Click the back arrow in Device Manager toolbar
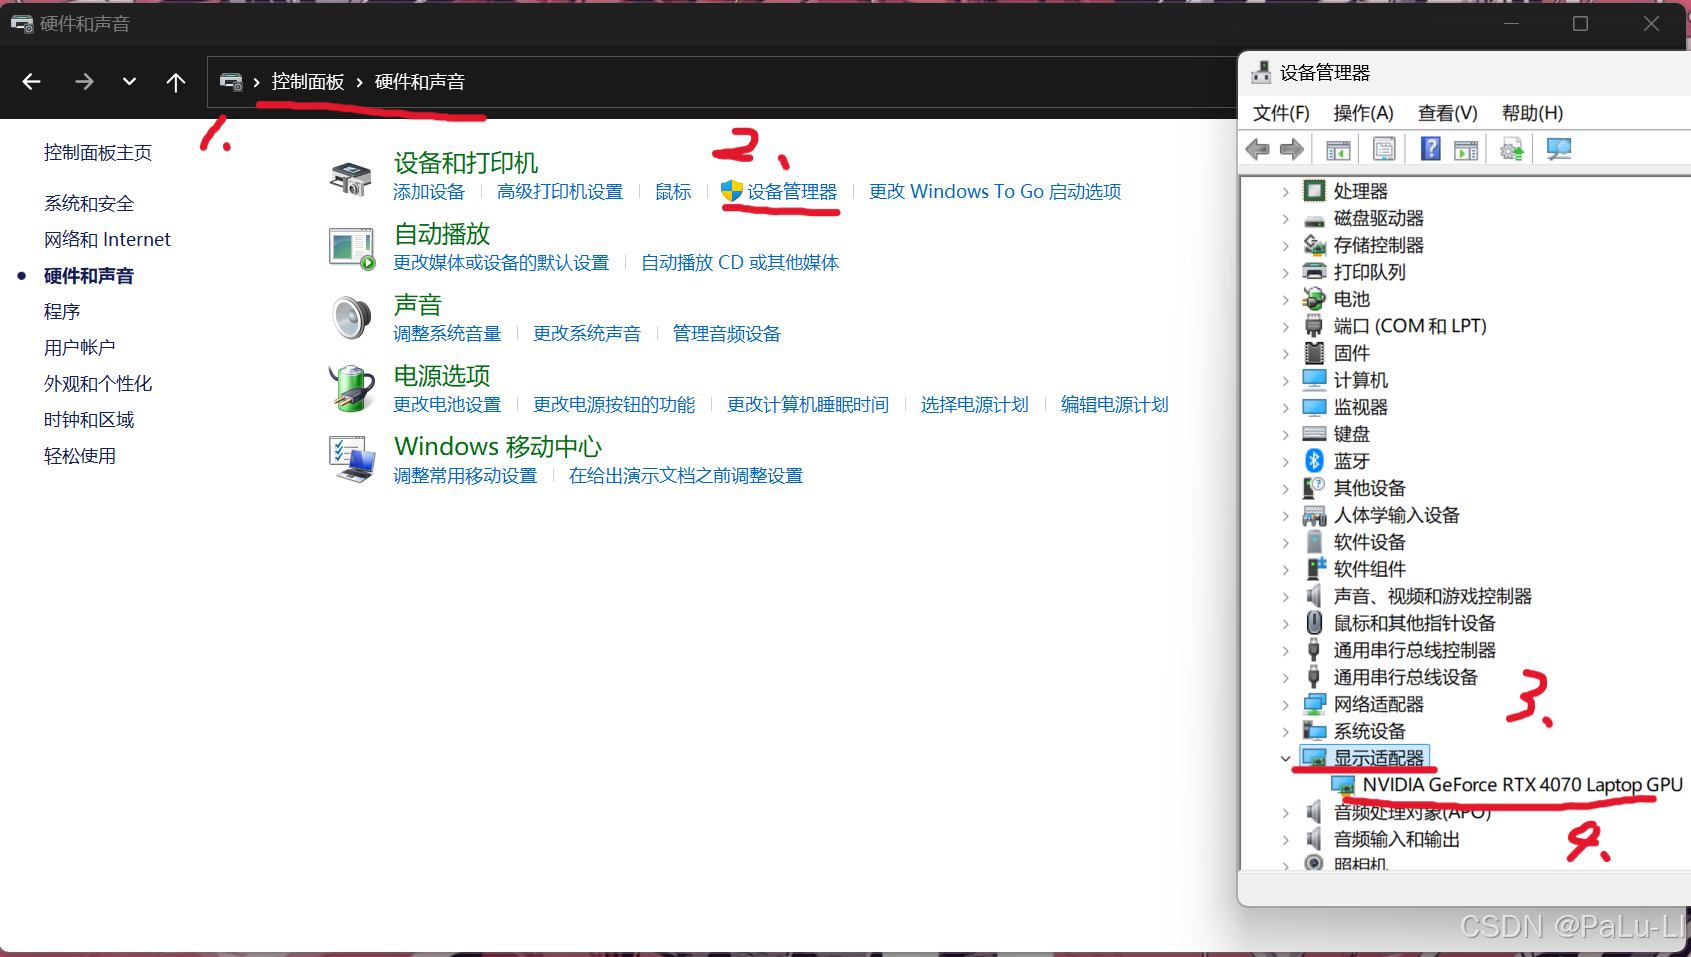The height and width of the screenshot is (957, 1691). [x=1257, y=150]
